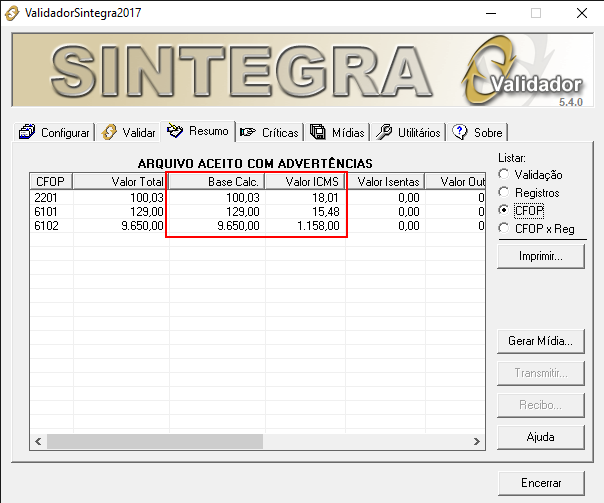
Task: Click the Valor Total column header
Action: click(x=121, y=181)
